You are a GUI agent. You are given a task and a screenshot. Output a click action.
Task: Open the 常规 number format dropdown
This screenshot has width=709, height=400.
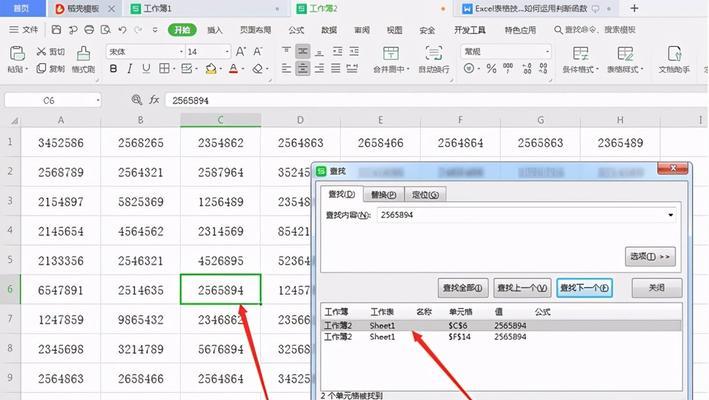click(547, 52)
